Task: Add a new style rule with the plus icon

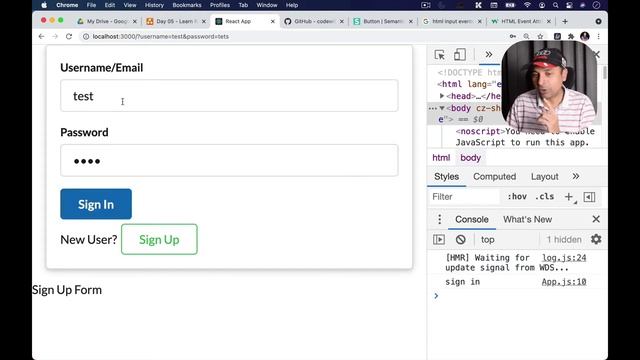Action: point(569,197)
